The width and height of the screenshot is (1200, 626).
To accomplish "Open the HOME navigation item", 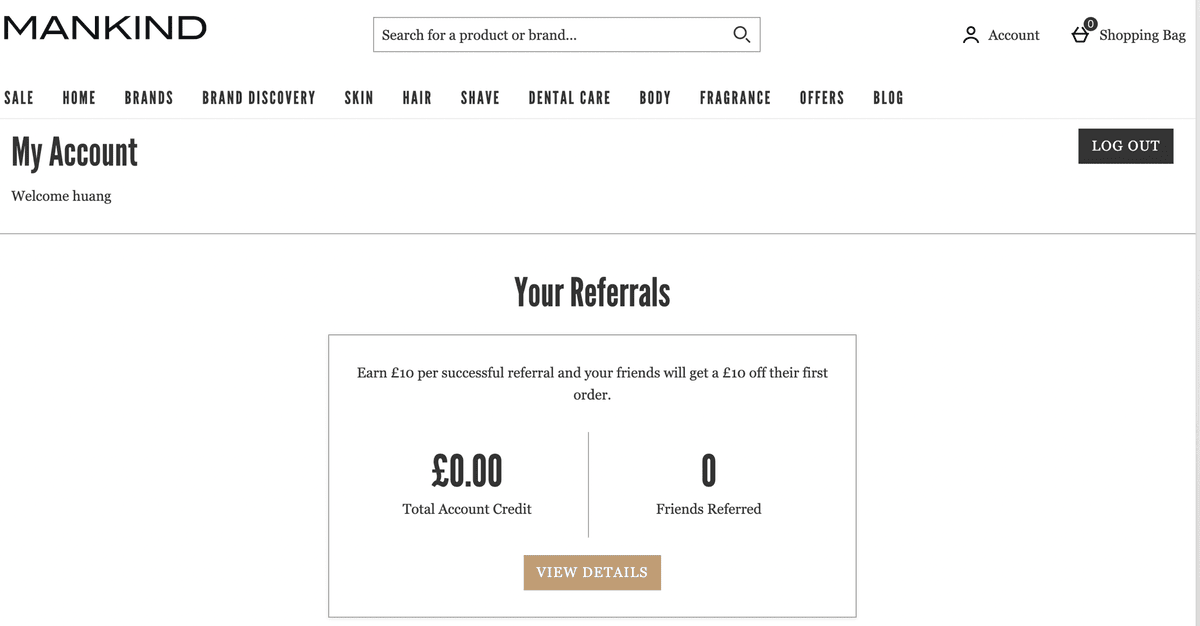I will click(79, 98).
